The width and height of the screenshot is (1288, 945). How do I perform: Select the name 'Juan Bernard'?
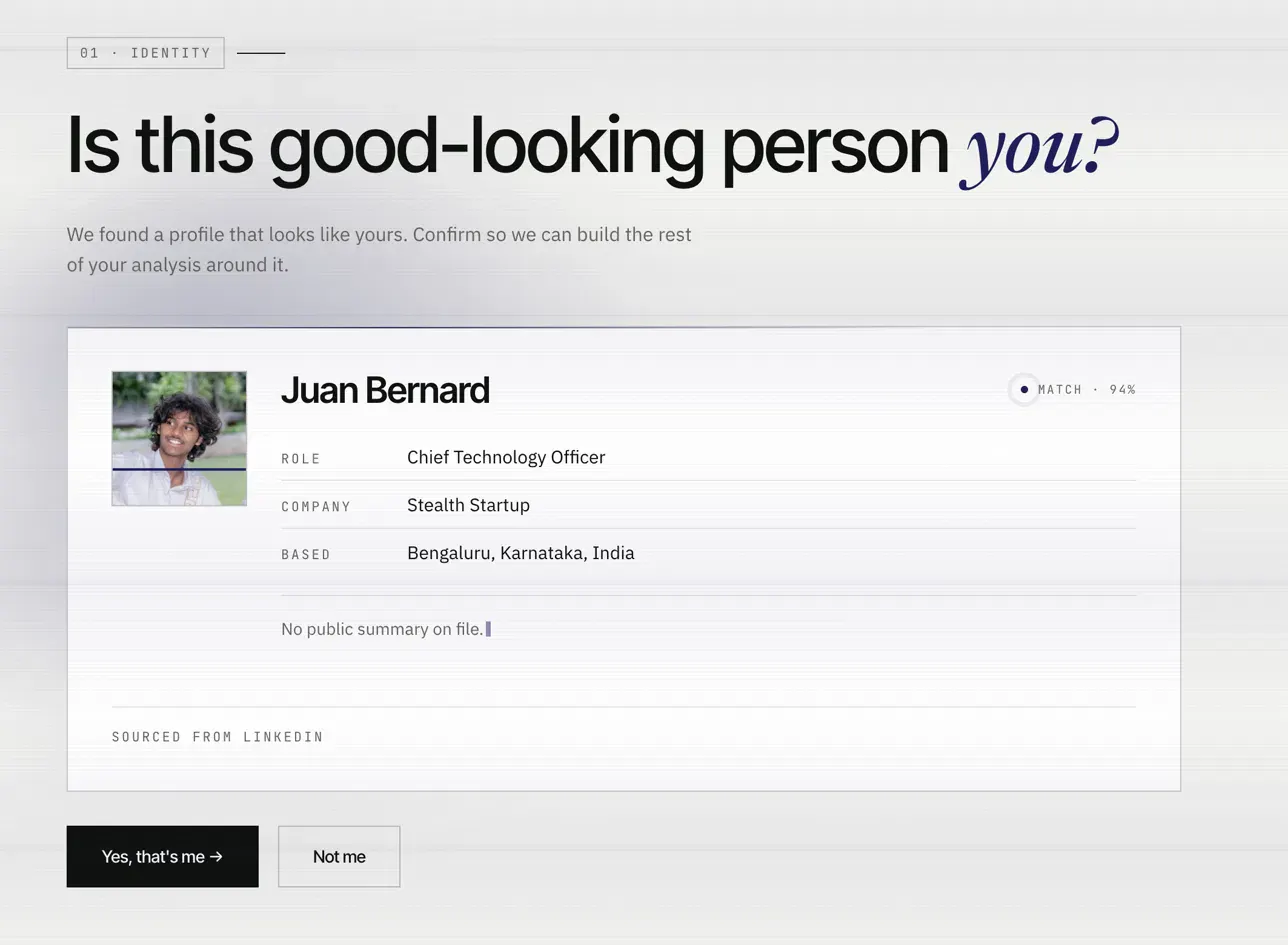(385, 390)
